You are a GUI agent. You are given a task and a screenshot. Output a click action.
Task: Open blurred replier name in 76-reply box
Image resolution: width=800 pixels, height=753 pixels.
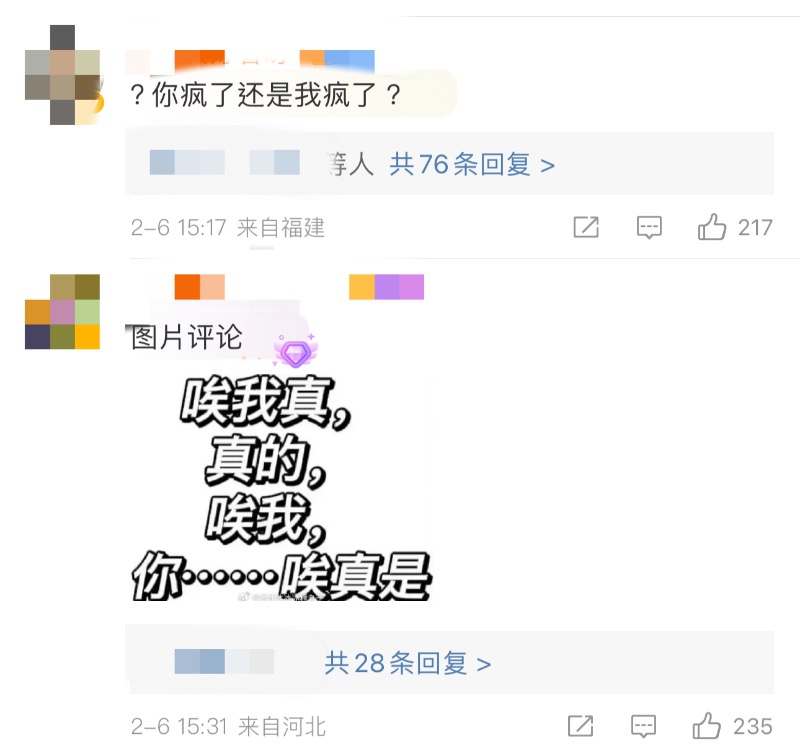[x=224, y=163]
